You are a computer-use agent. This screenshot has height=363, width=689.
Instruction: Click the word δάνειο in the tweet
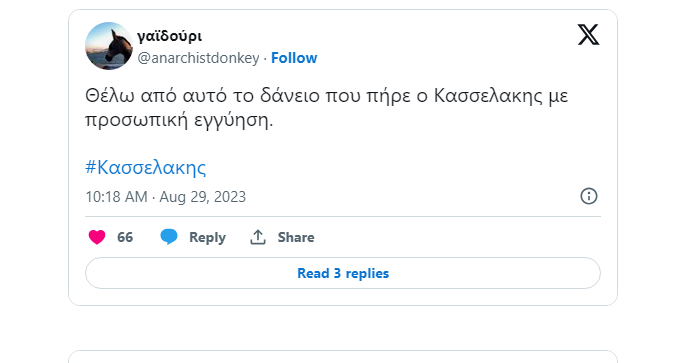pos(290,96)
